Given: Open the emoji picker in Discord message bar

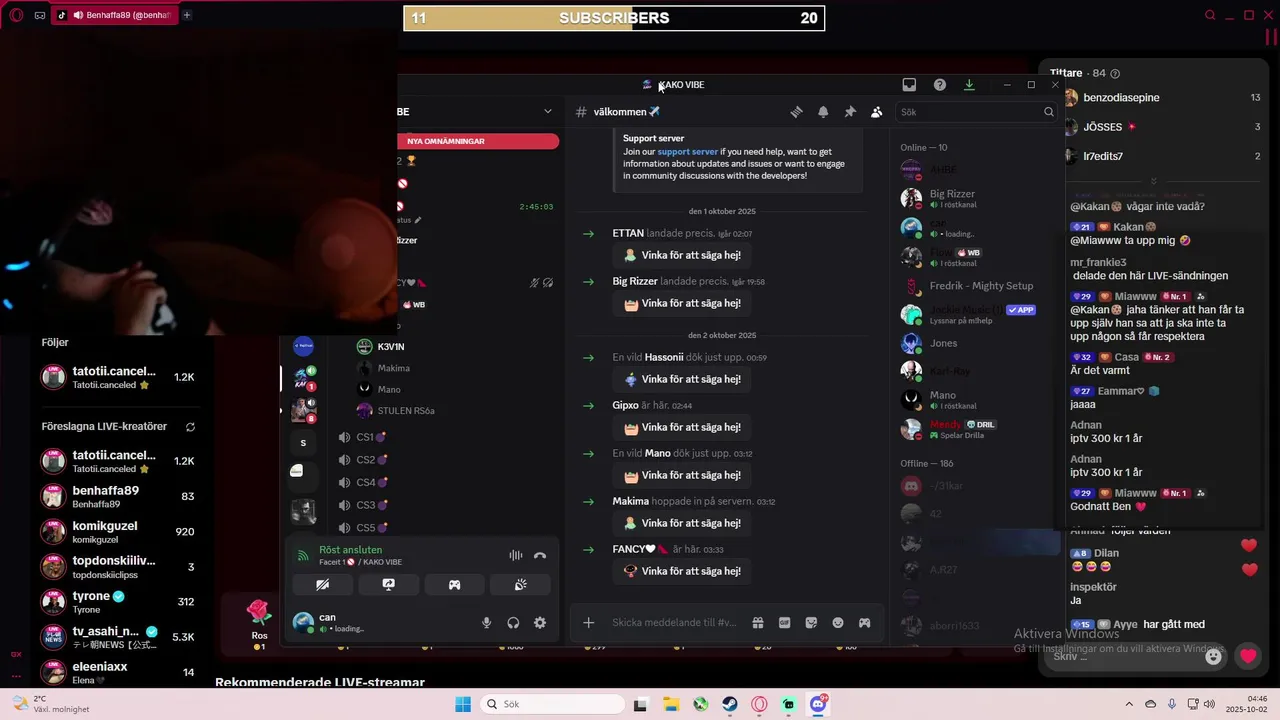Looking at the screenshot, I should tap(838, 623).
